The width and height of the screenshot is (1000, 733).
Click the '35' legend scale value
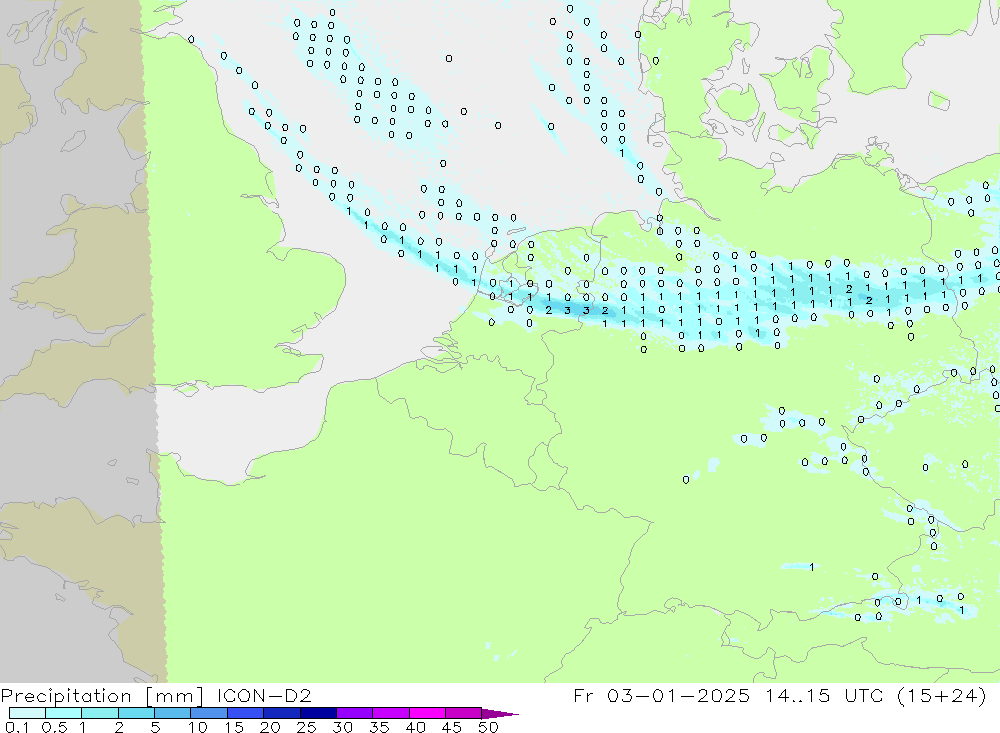click(379, 727)
